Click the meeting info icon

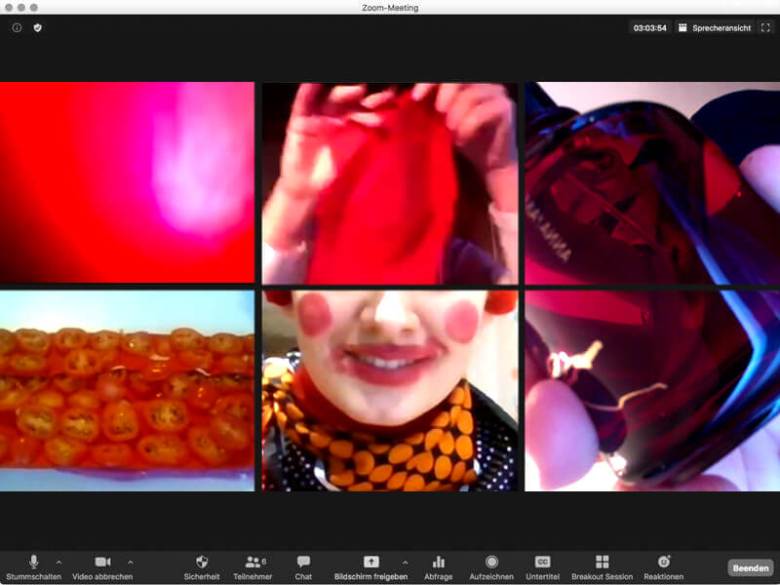pyautogui.click(x=17, y=28)
